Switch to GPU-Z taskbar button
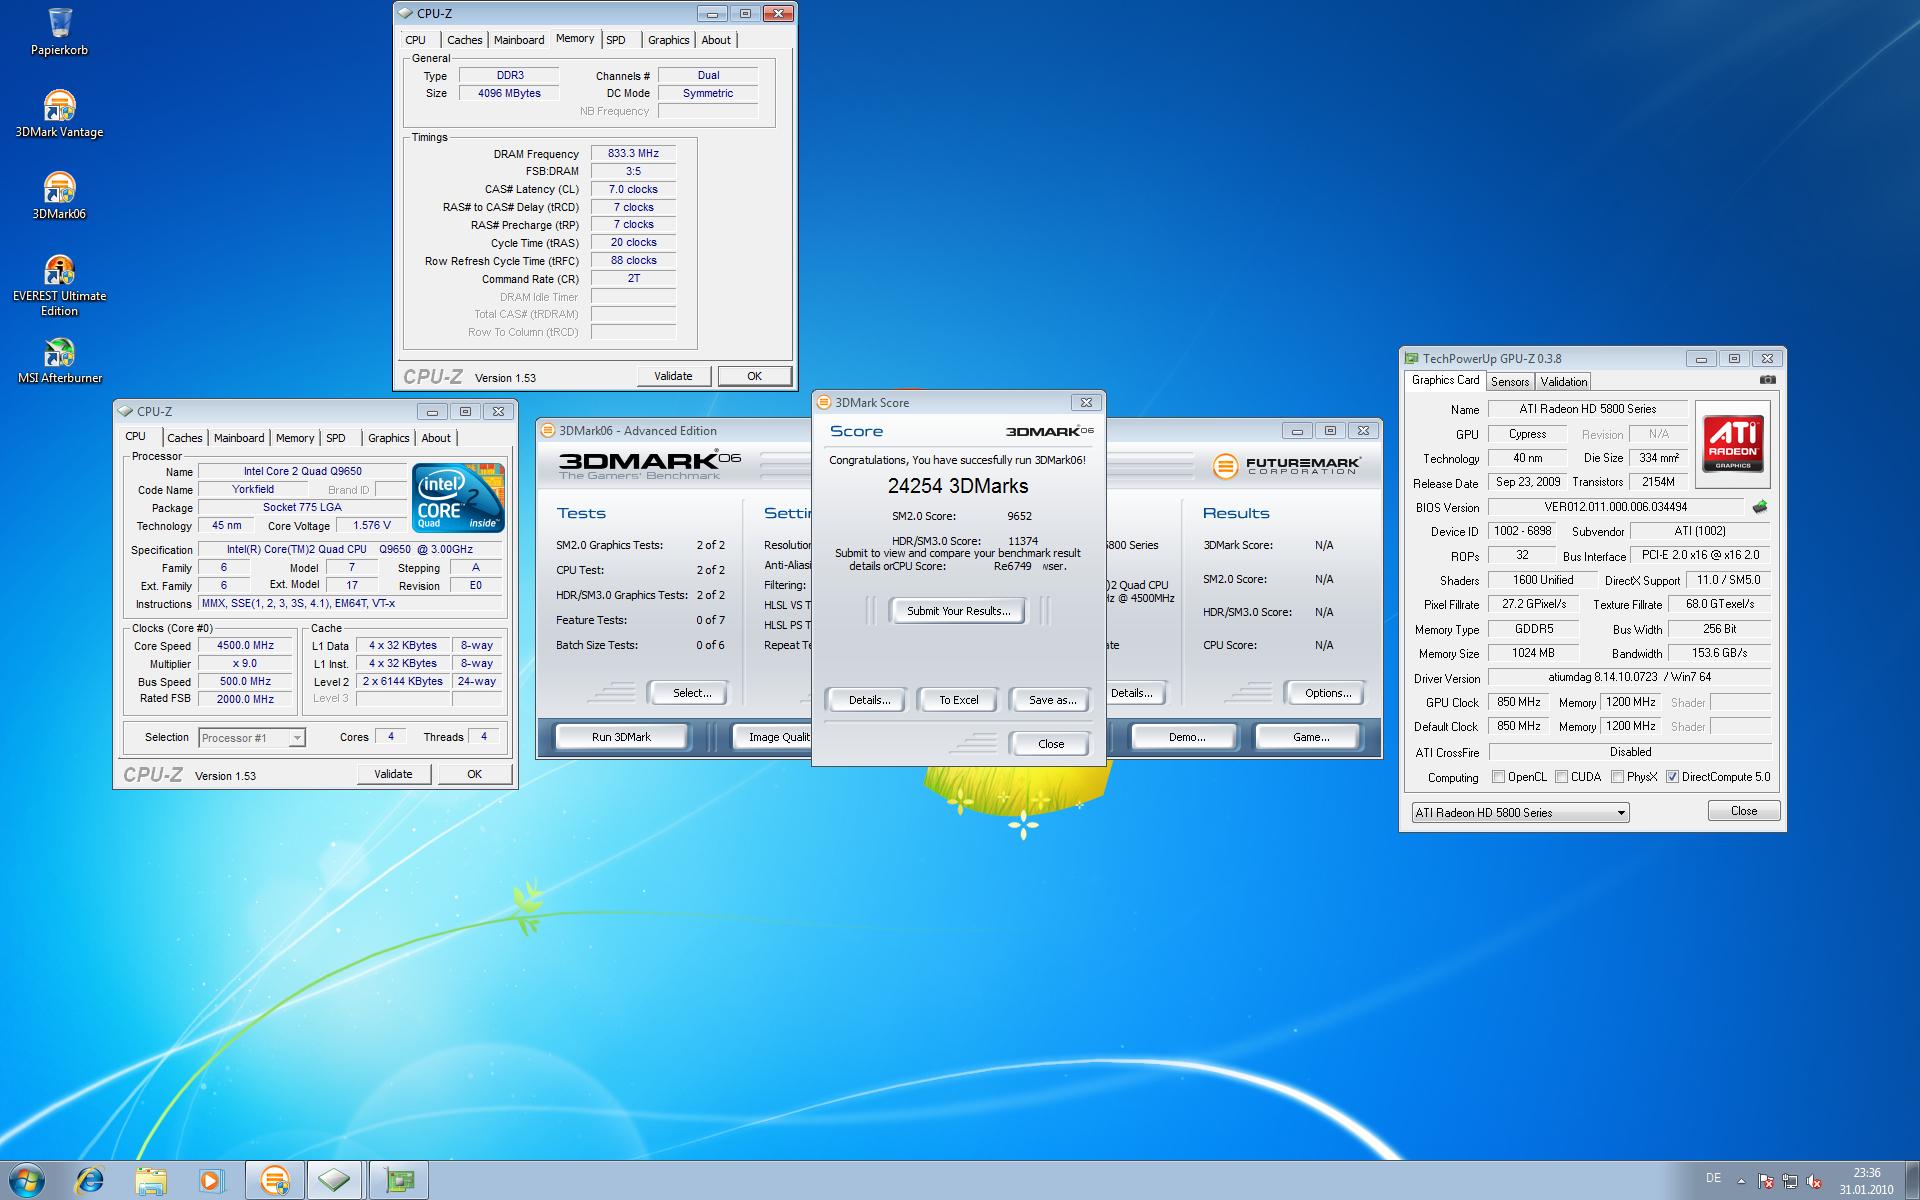The height and width of the screenshot is (1200, 1920). [x=399, y=1181]
